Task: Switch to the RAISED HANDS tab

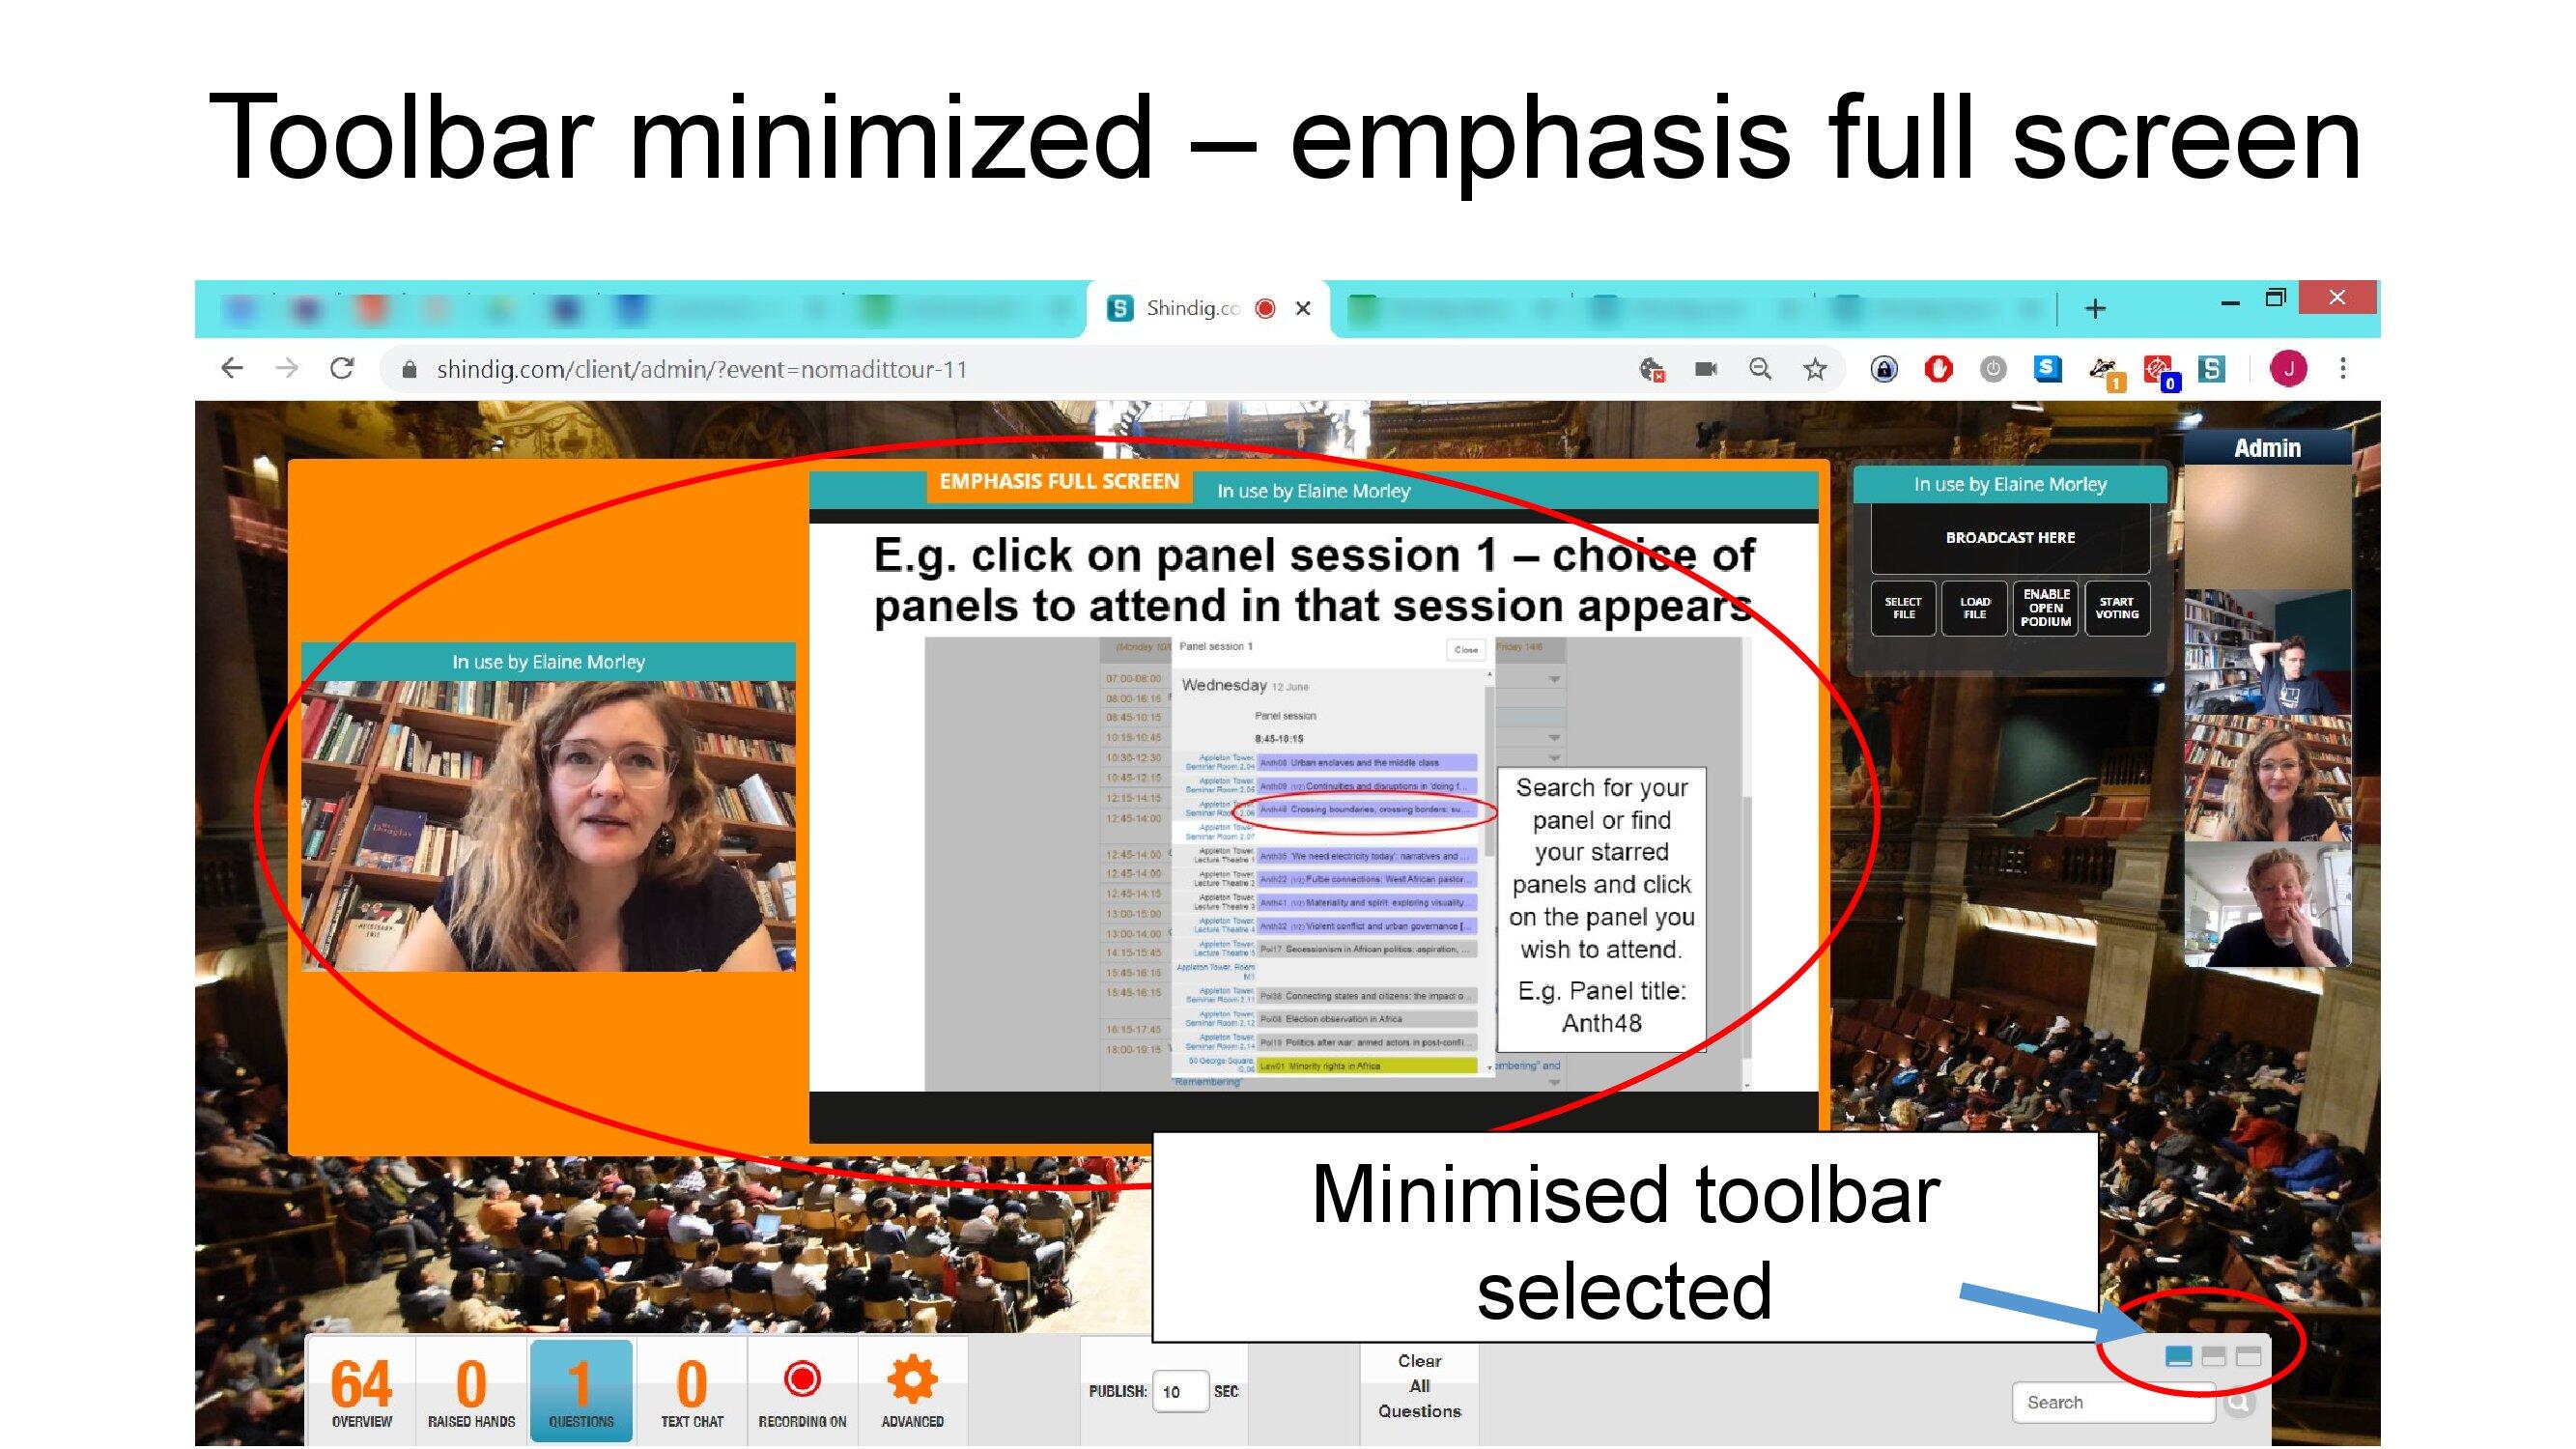Action: [x=471, y=1390]
